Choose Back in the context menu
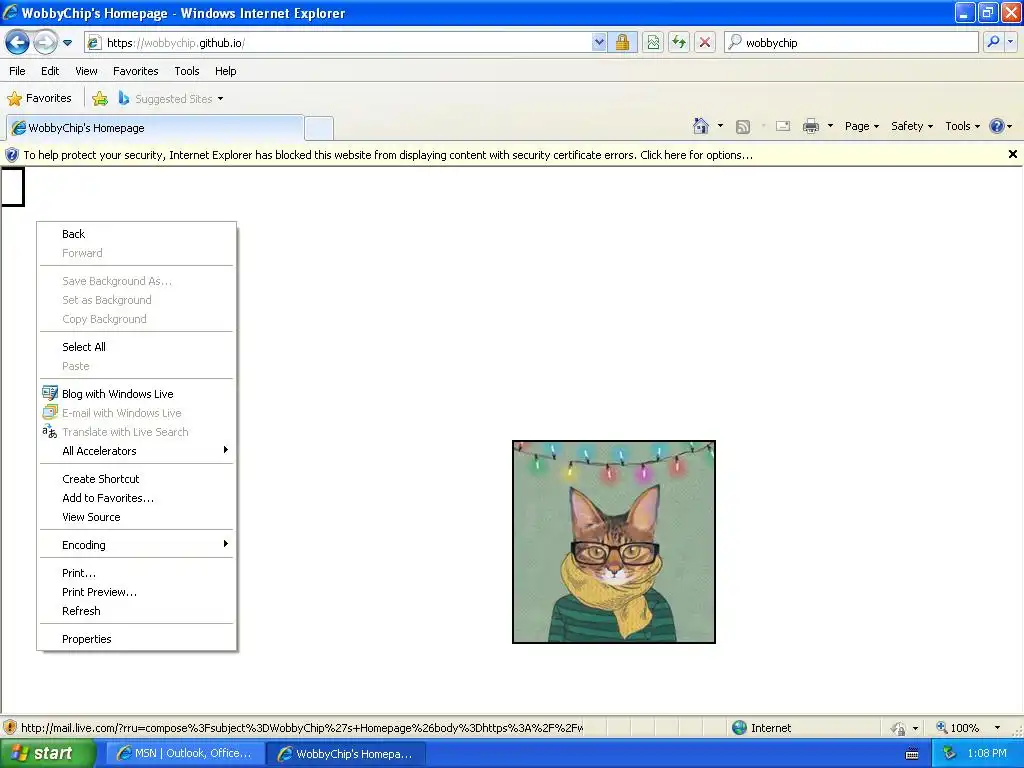This screenshot has height=768, width=1024. click(x=136, y=234)
